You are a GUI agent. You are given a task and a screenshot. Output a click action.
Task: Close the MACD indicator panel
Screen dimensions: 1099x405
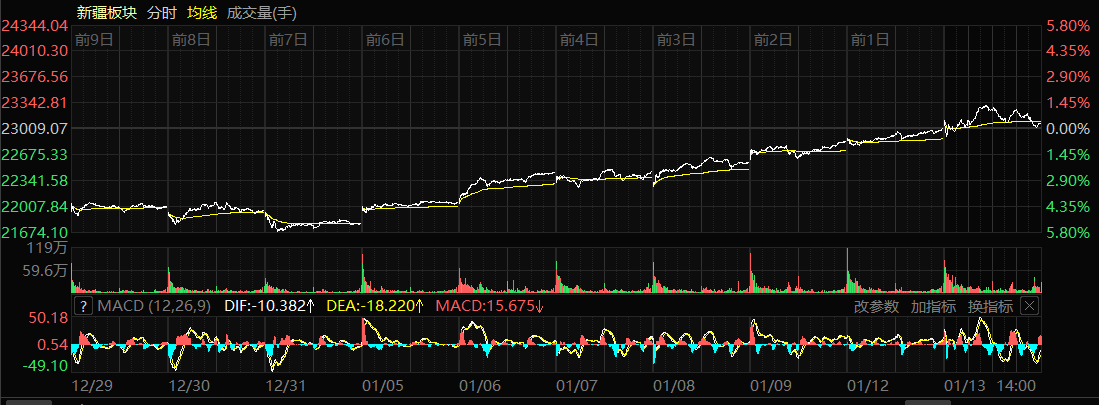point(1029,306)
